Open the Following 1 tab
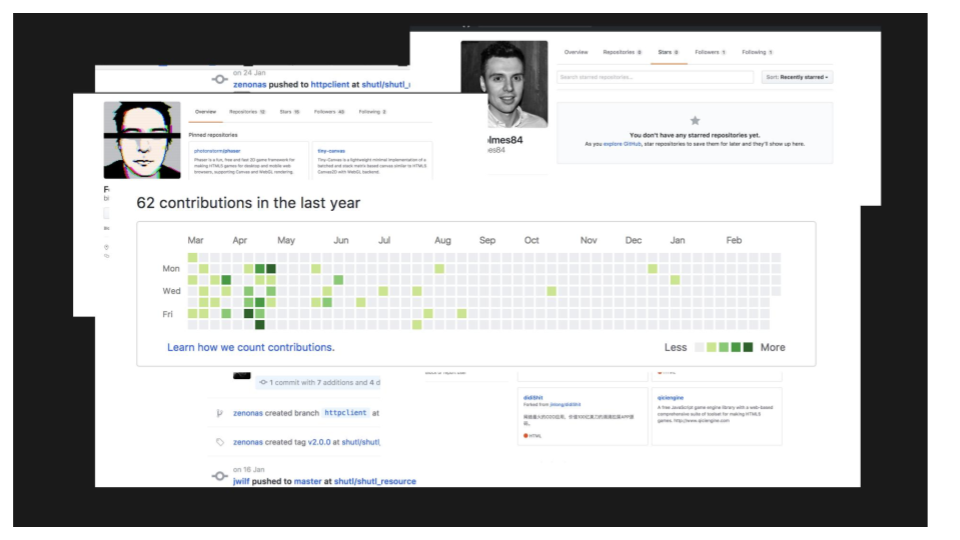This screenshot has height=540, width=960. [757, 53]
